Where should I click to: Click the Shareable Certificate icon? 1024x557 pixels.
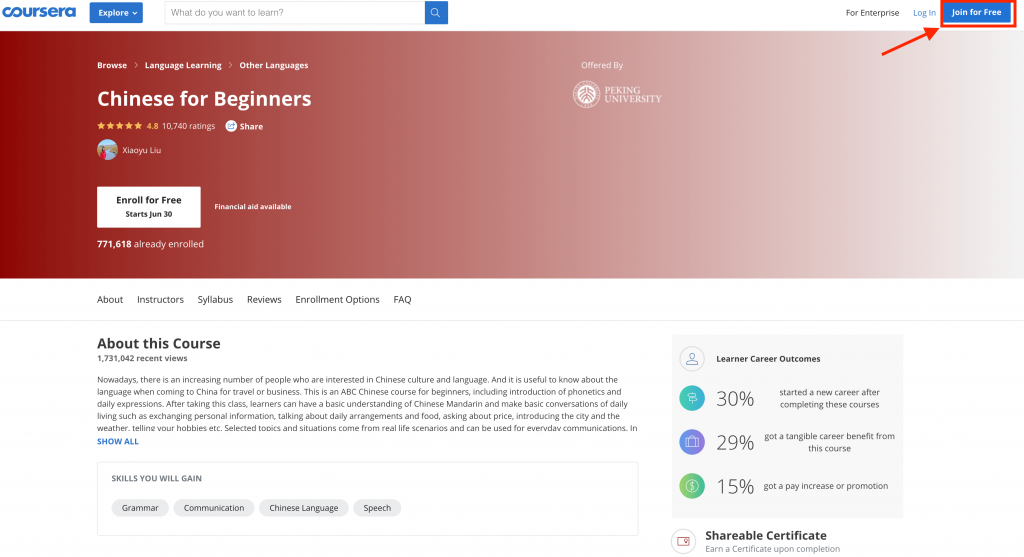pyautogui.click(x=683, y=541)
